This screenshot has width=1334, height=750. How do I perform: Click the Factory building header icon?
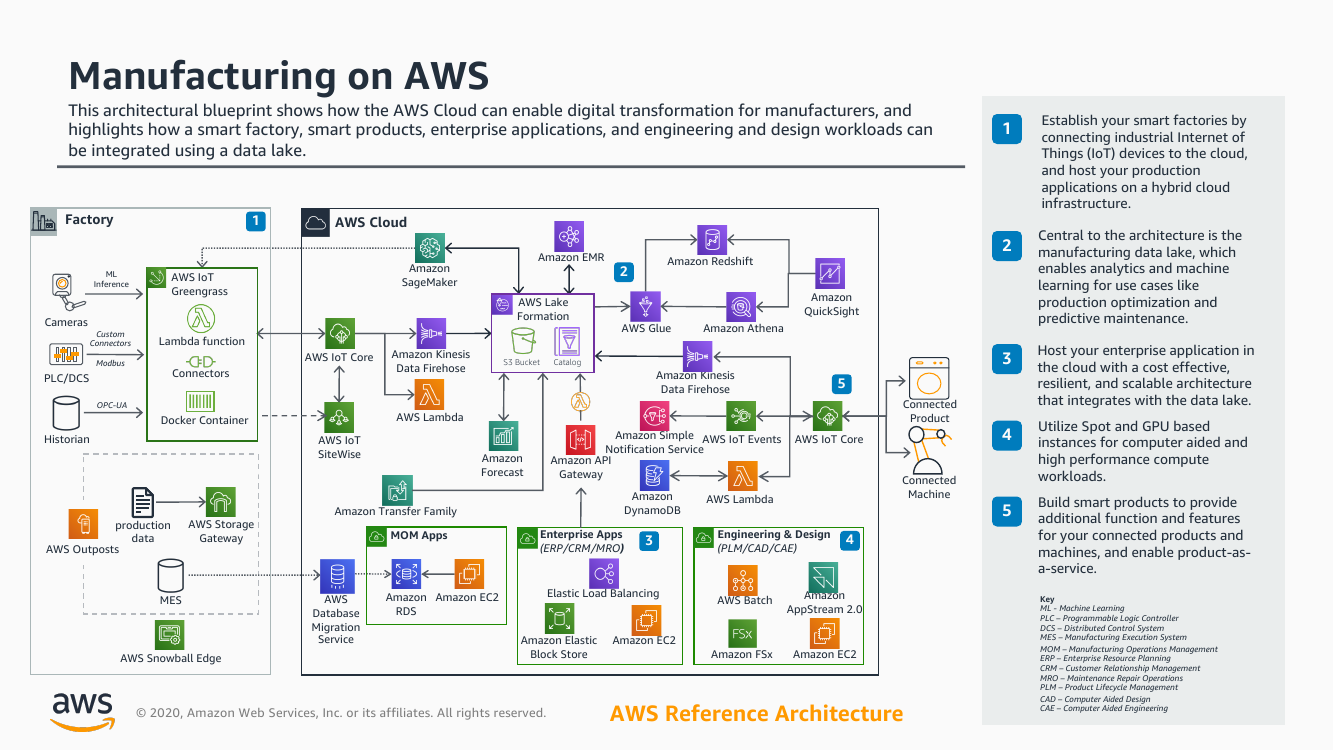[44, 221]
